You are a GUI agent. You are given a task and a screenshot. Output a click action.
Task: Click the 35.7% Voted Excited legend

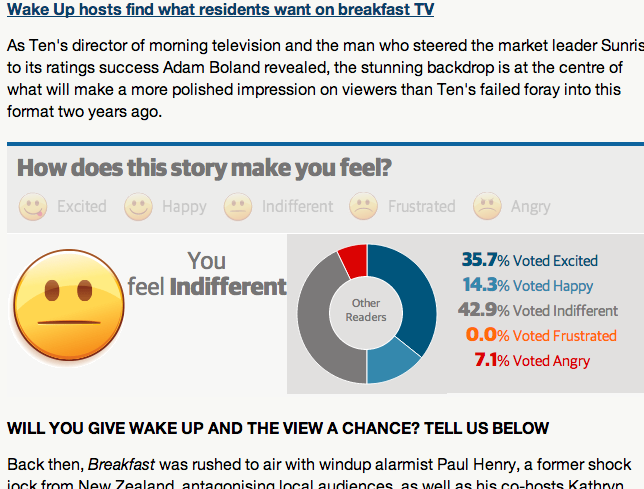click(x=529, y=260)
